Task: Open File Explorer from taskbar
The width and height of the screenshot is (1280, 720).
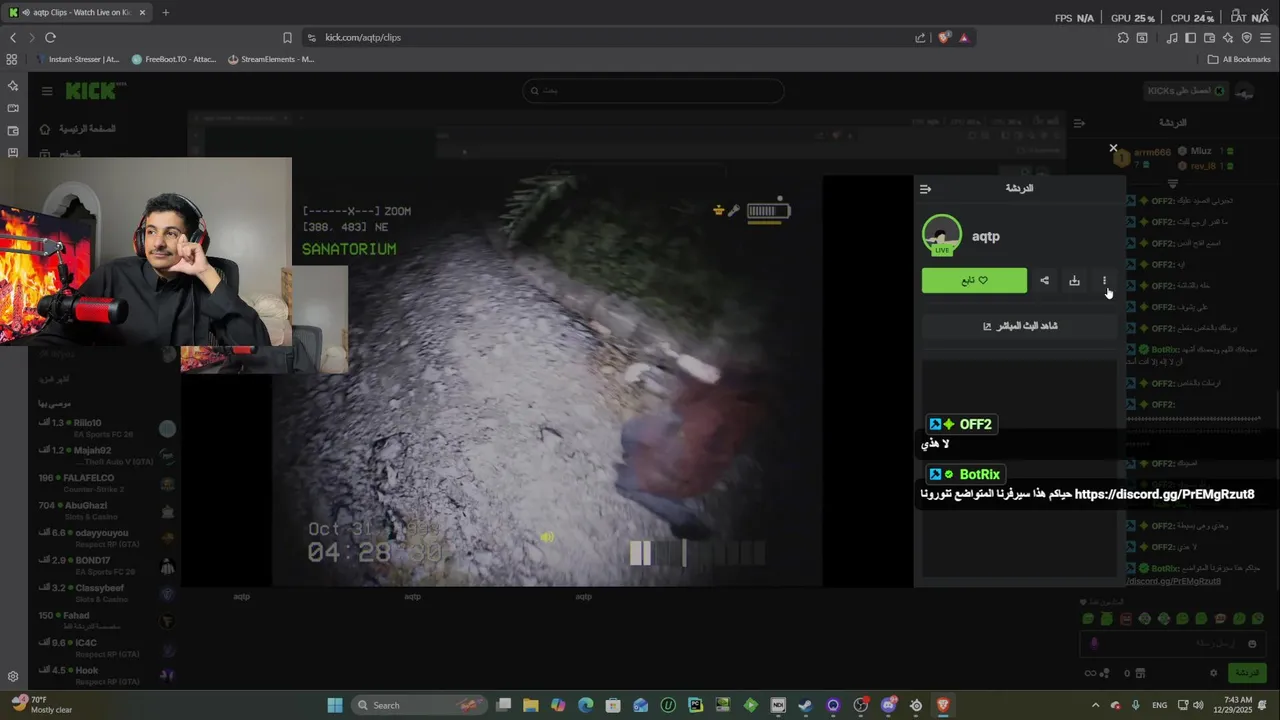Action: 531,705
